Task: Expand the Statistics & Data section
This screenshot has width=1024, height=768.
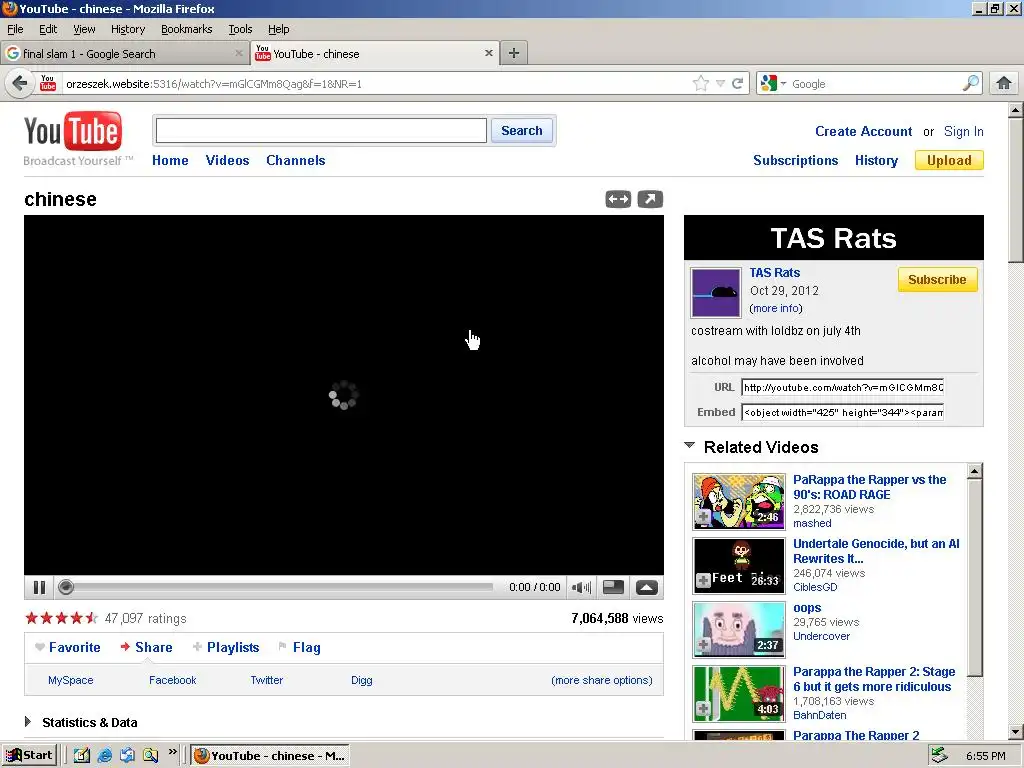Action: pos(27,722)
